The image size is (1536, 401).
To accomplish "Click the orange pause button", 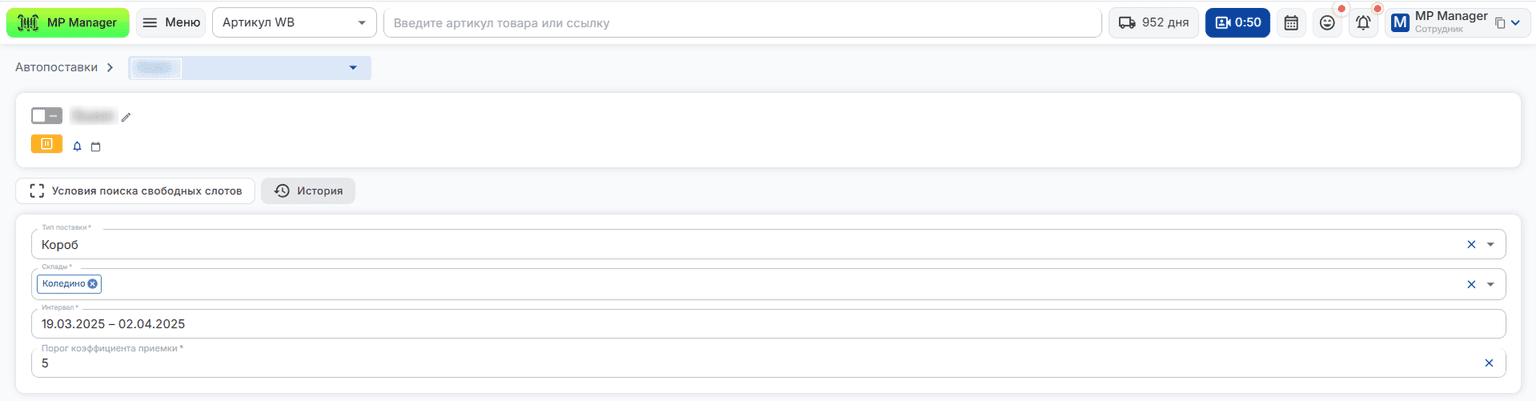I will point(47,144).
